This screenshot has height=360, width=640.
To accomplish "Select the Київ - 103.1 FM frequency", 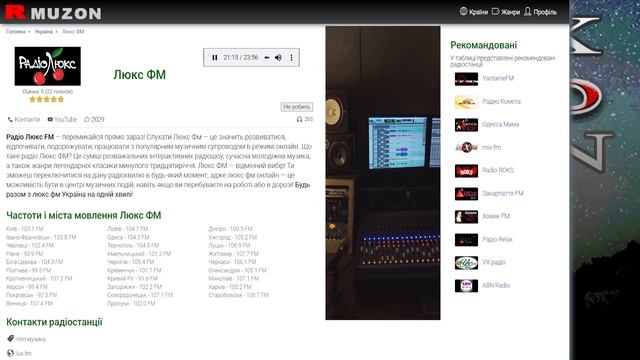I will [x=24, y=229].
